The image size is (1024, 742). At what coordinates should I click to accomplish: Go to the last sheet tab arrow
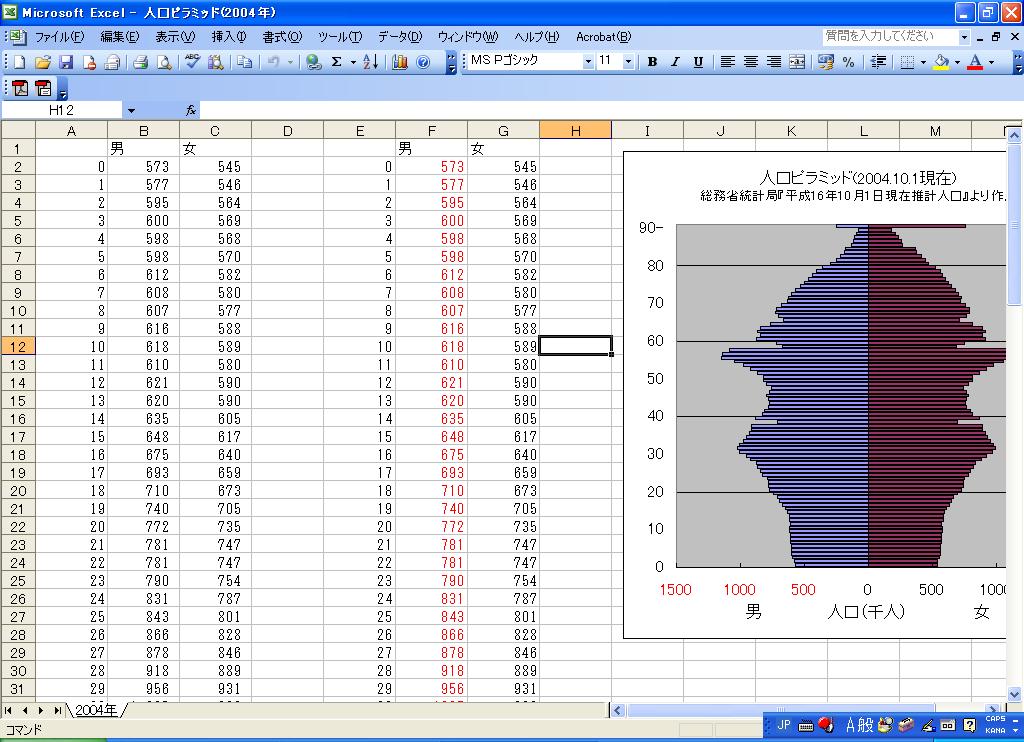pyautogui.click(x=58, y=710)
